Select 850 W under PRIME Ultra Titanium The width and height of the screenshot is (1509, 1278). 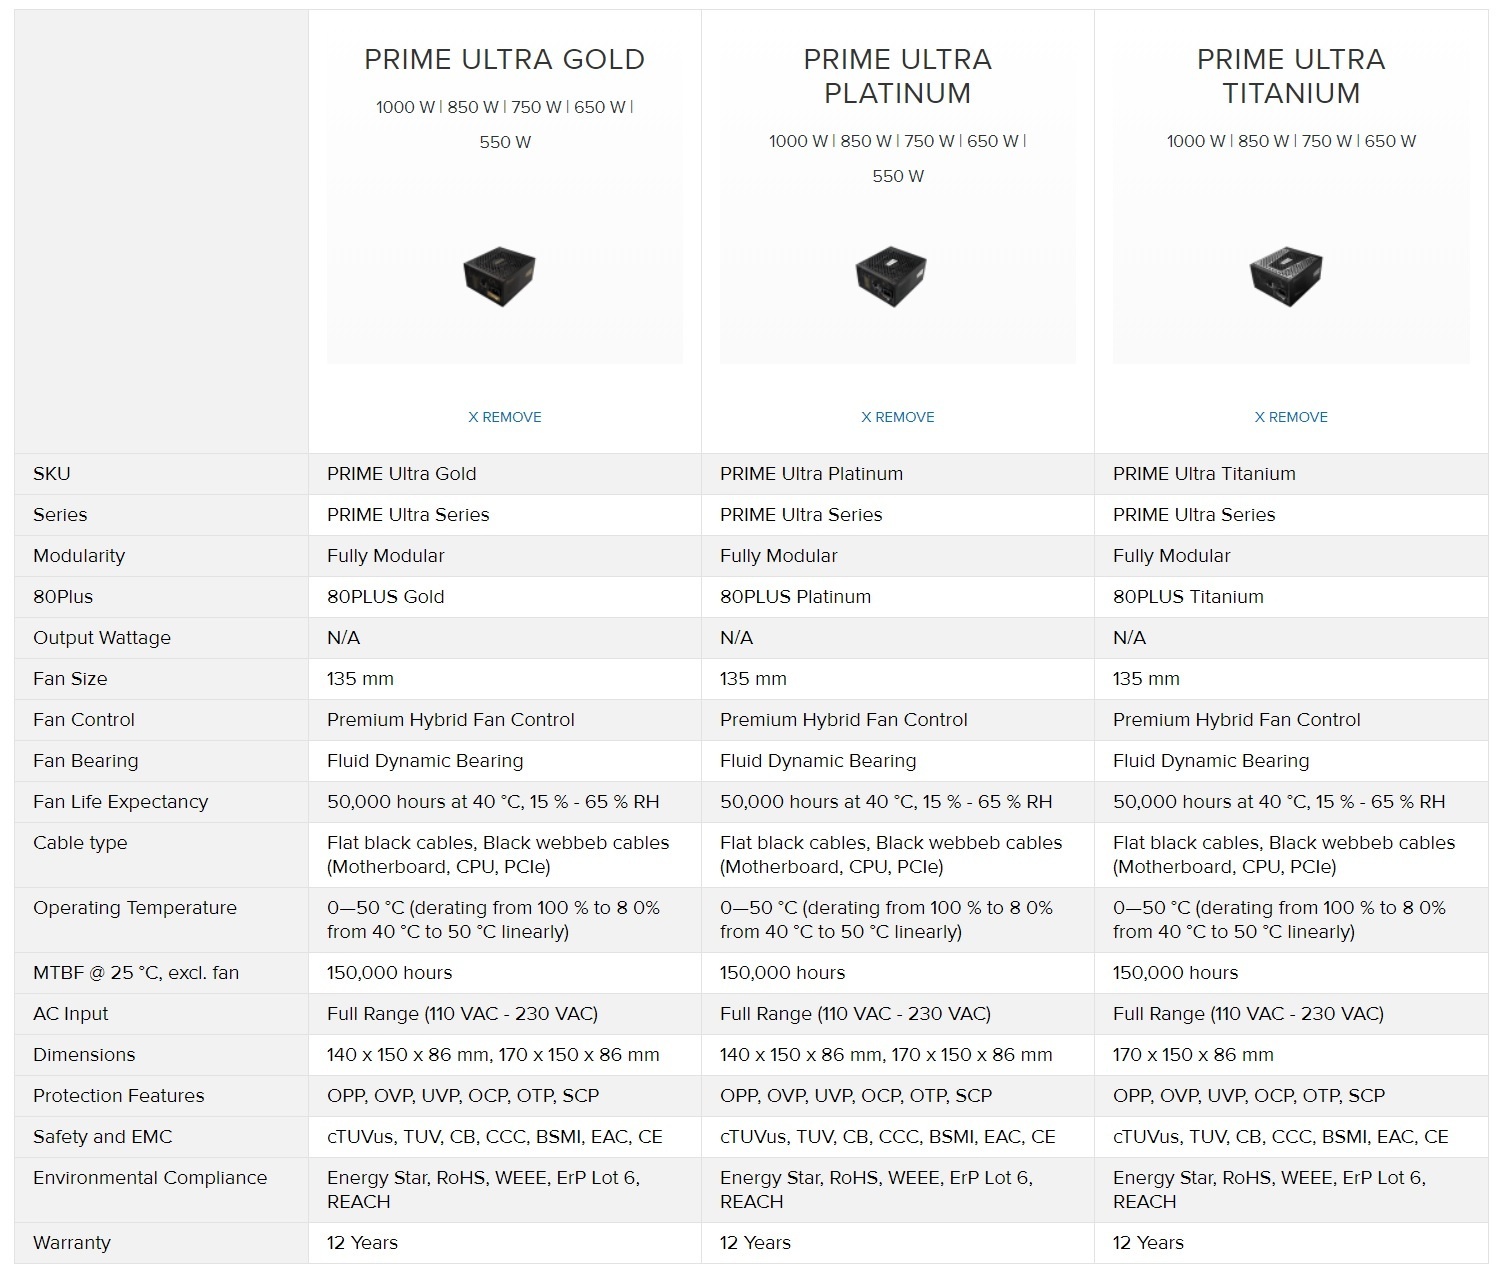coord(1264,142)
